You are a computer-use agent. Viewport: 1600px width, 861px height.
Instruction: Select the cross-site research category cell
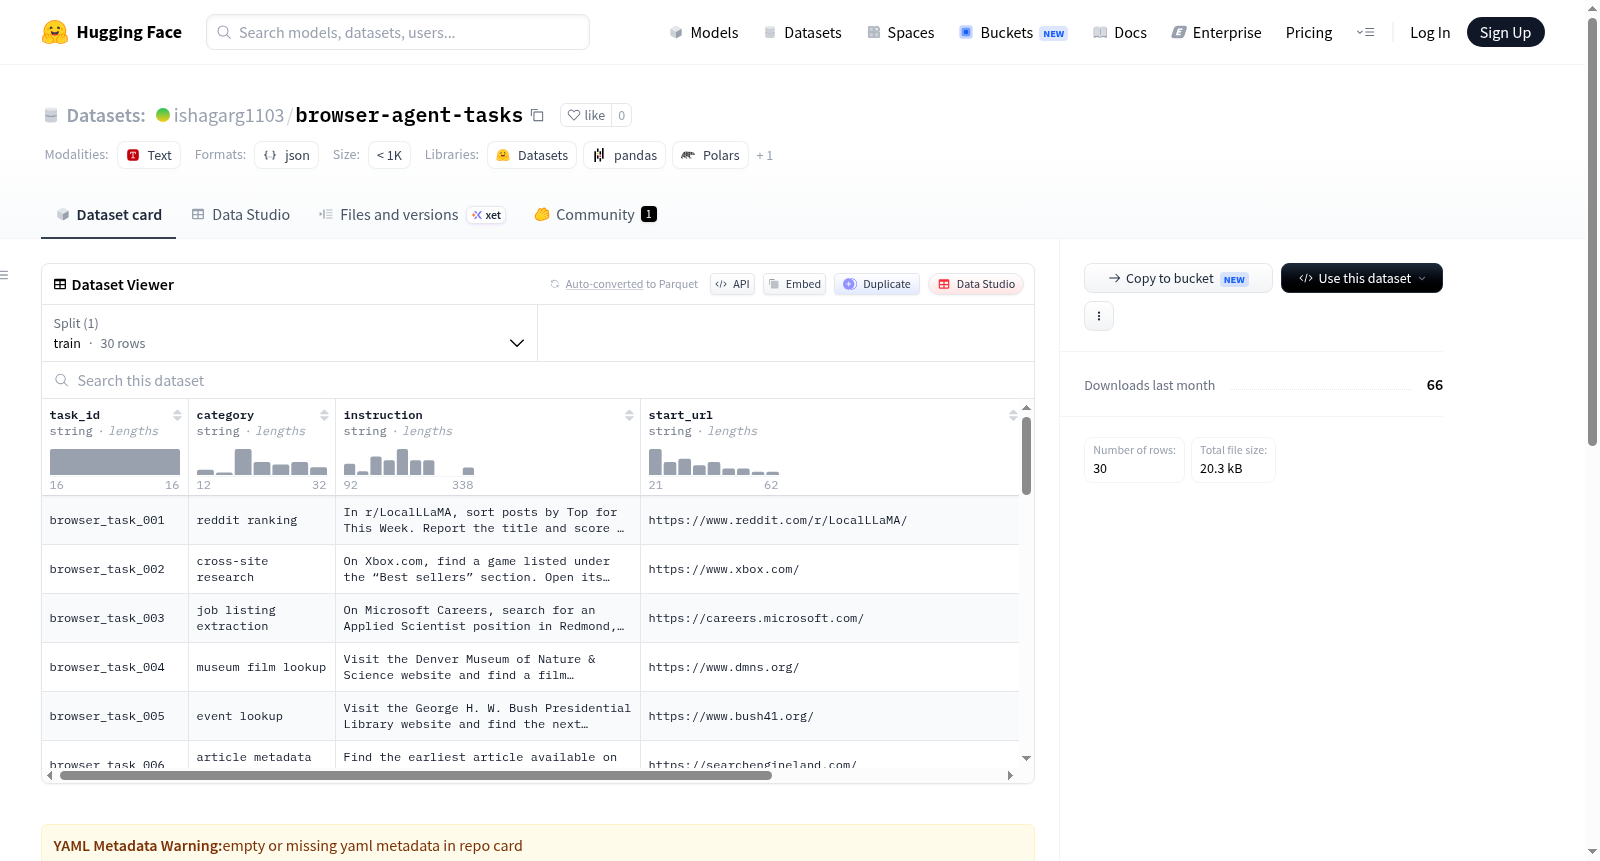coord(262,569)
